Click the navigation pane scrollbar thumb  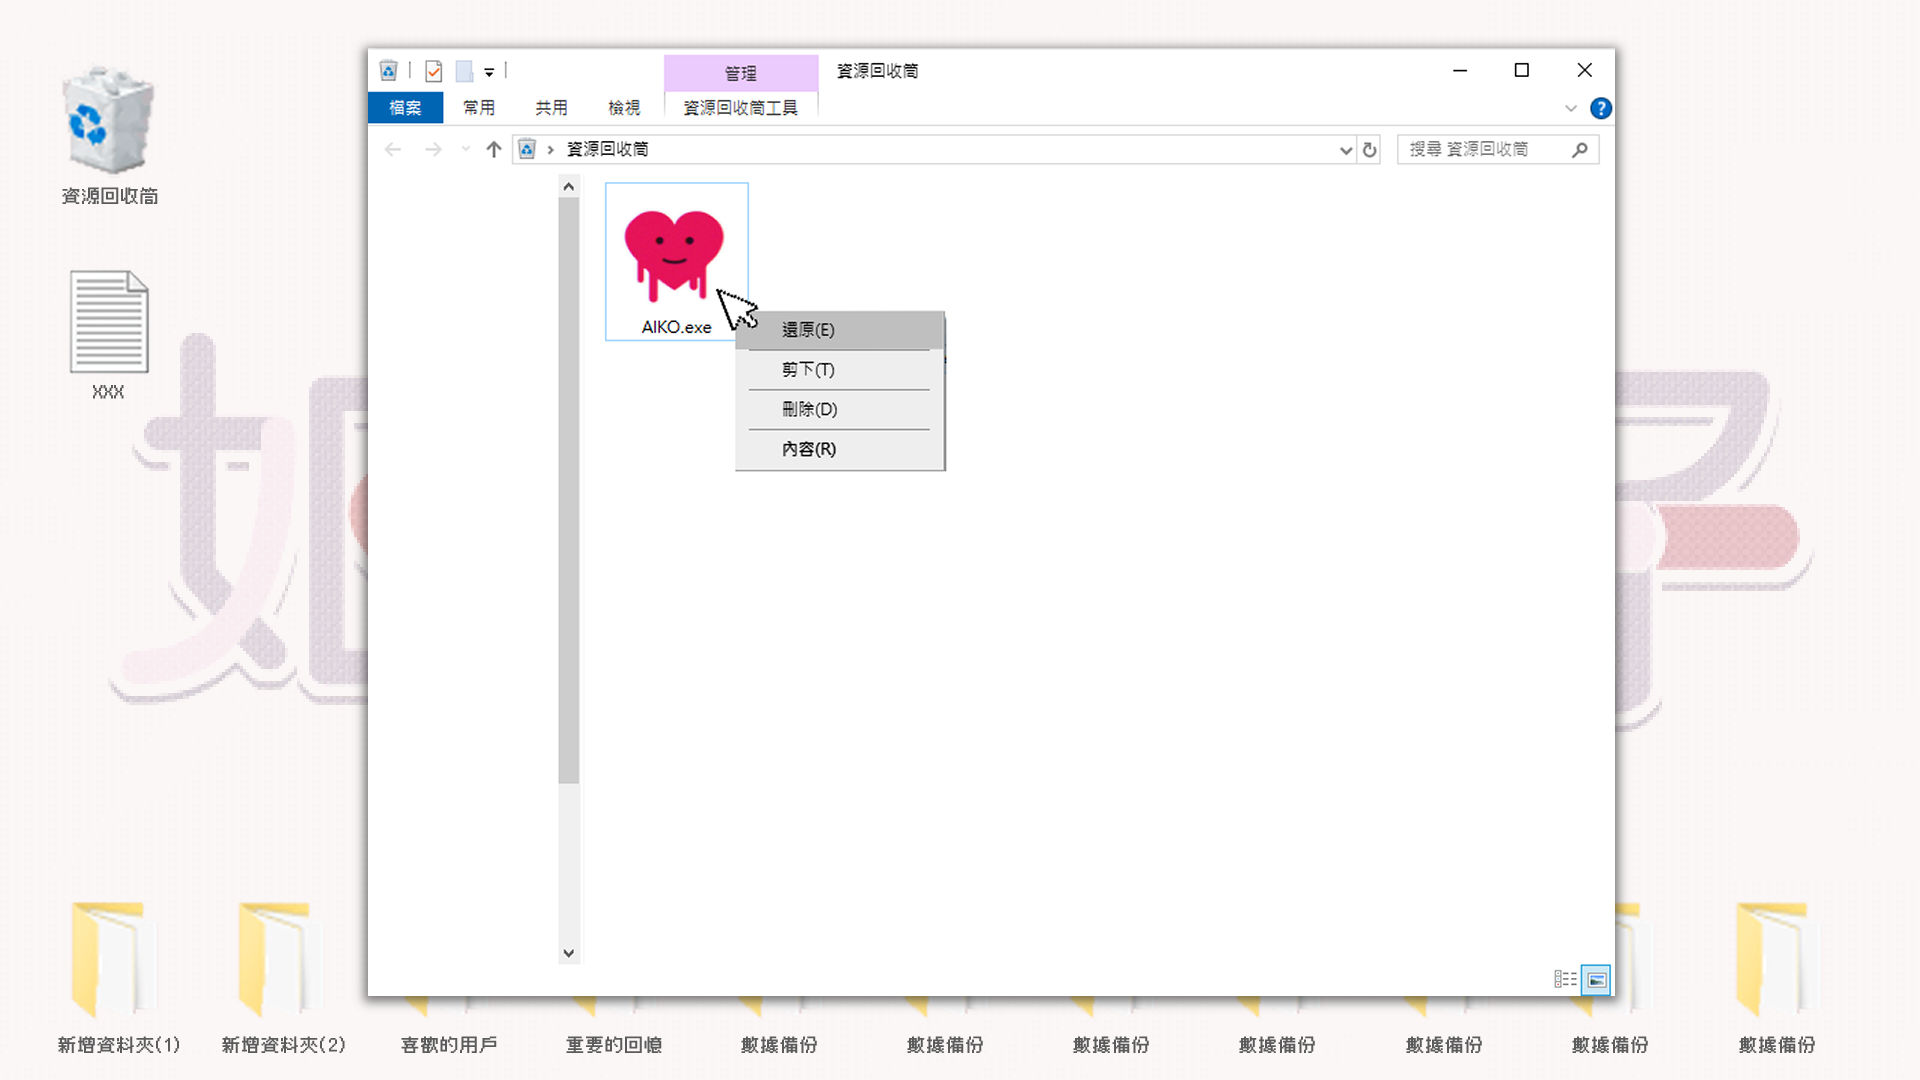(x=569, y=490)
